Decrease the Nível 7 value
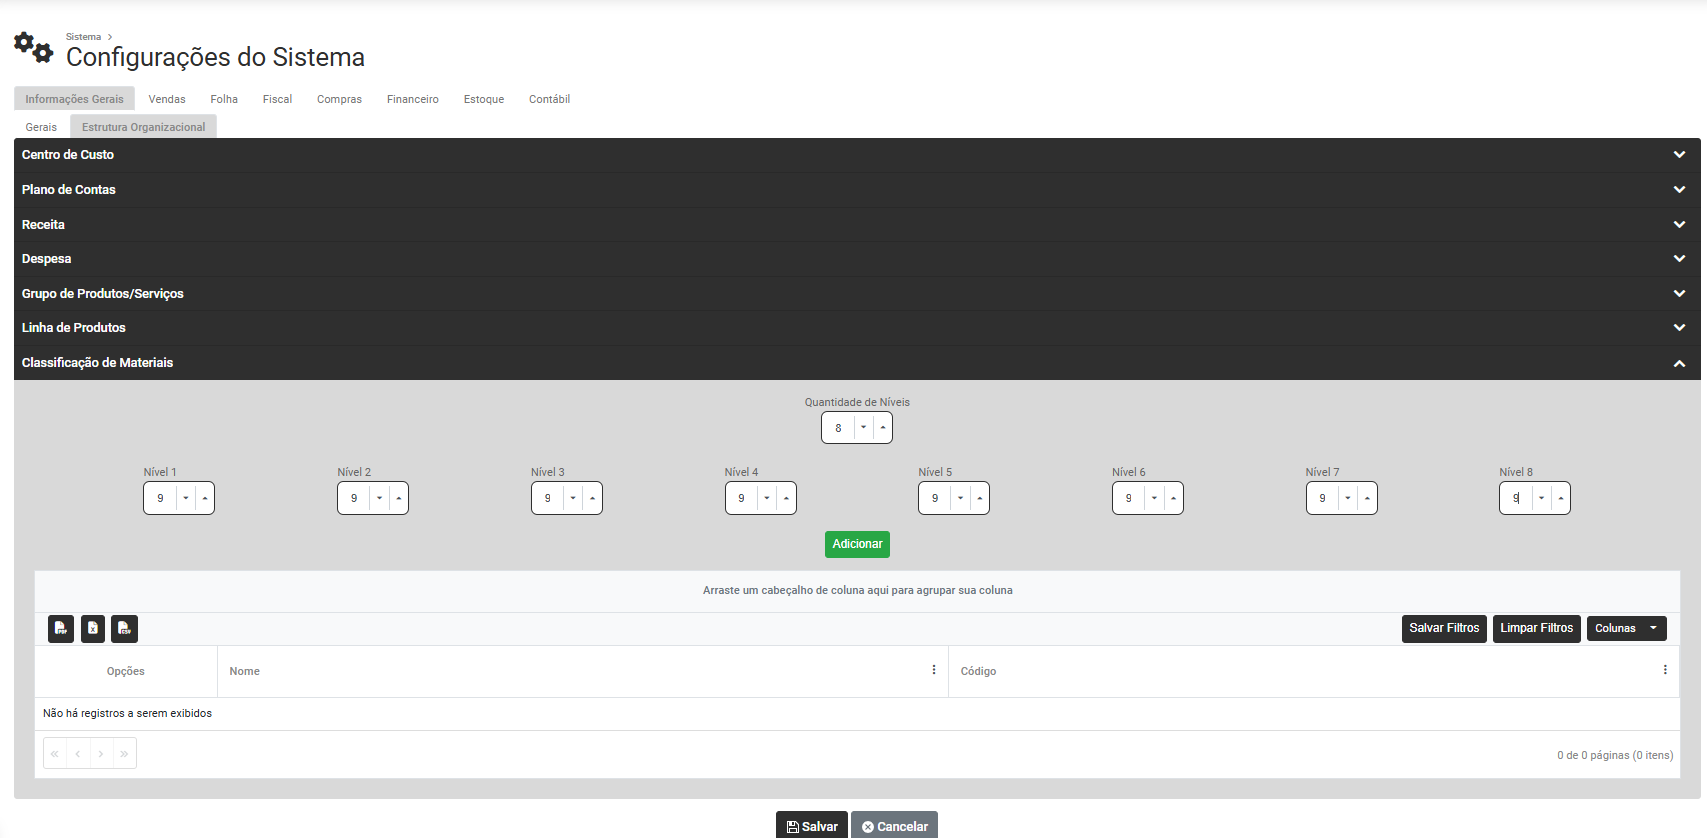Screen dimensions: 1707x838 tap(1348, 498)
